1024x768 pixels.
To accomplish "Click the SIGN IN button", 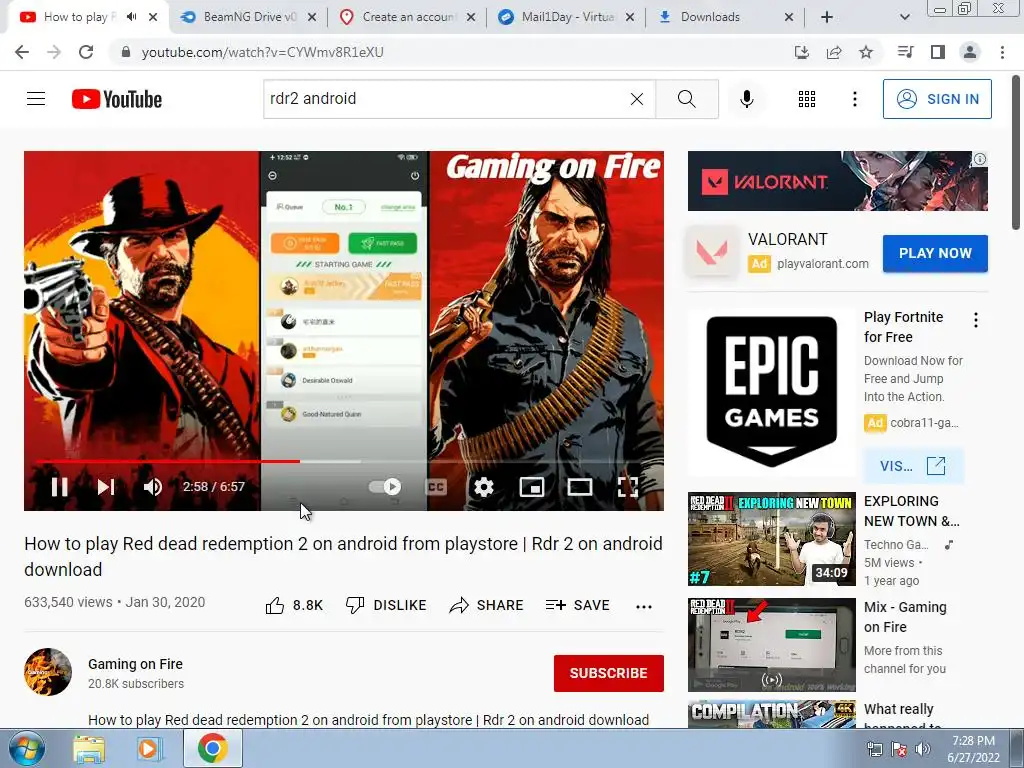I will (937, 99).
